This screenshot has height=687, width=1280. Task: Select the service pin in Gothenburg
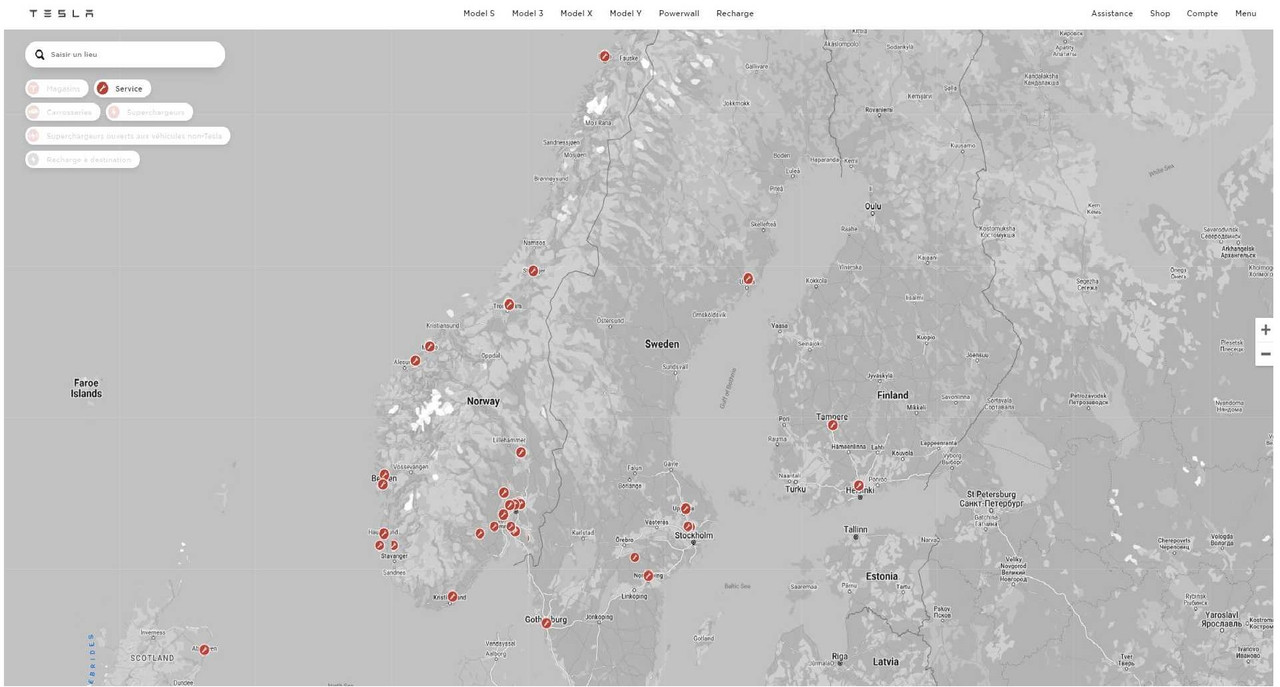click(x=546, y=623)
